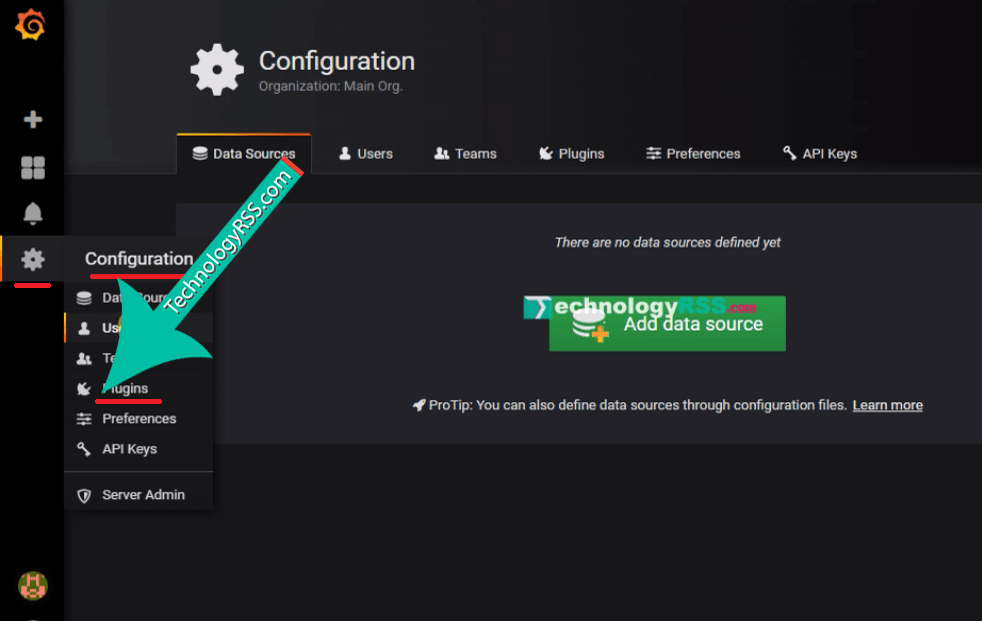Click the Preferences sliders icon in flyout menu
Screen dimensions: 982x621
point(84,419)
